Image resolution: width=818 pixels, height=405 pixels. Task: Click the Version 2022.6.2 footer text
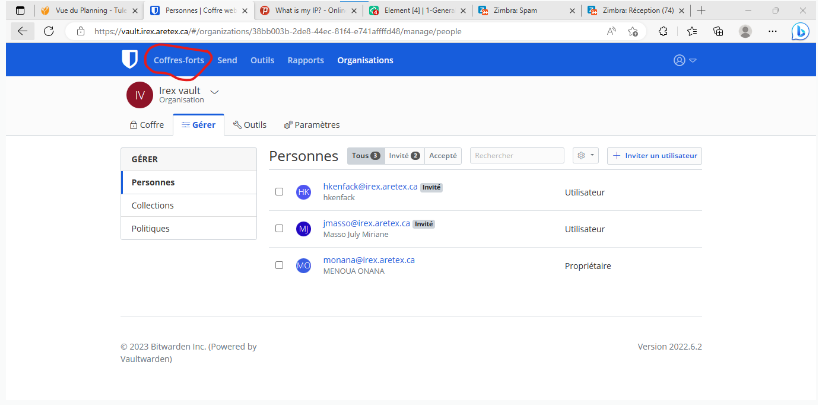[x=670, y=347]
